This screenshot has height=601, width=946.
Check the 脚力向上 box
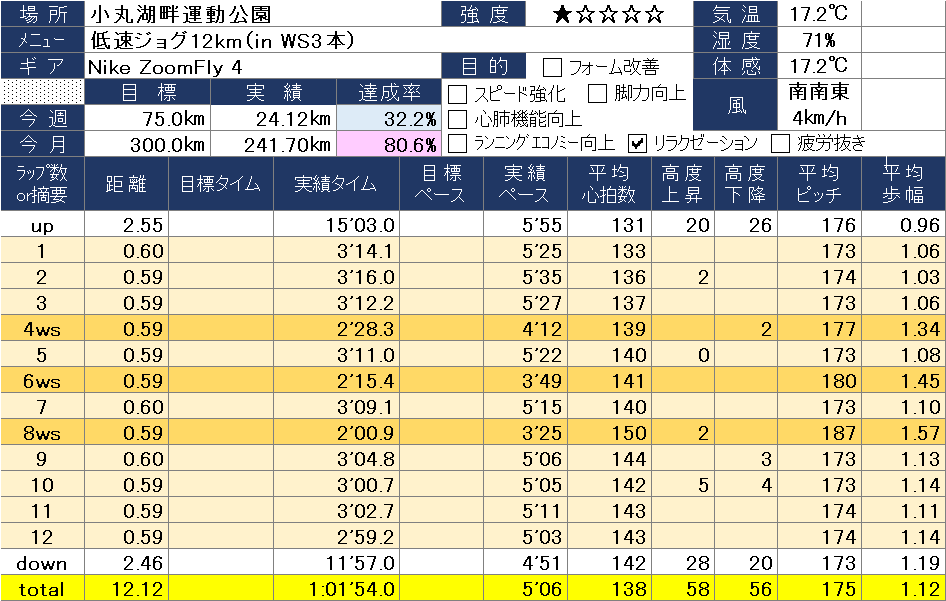click(598, 94)
